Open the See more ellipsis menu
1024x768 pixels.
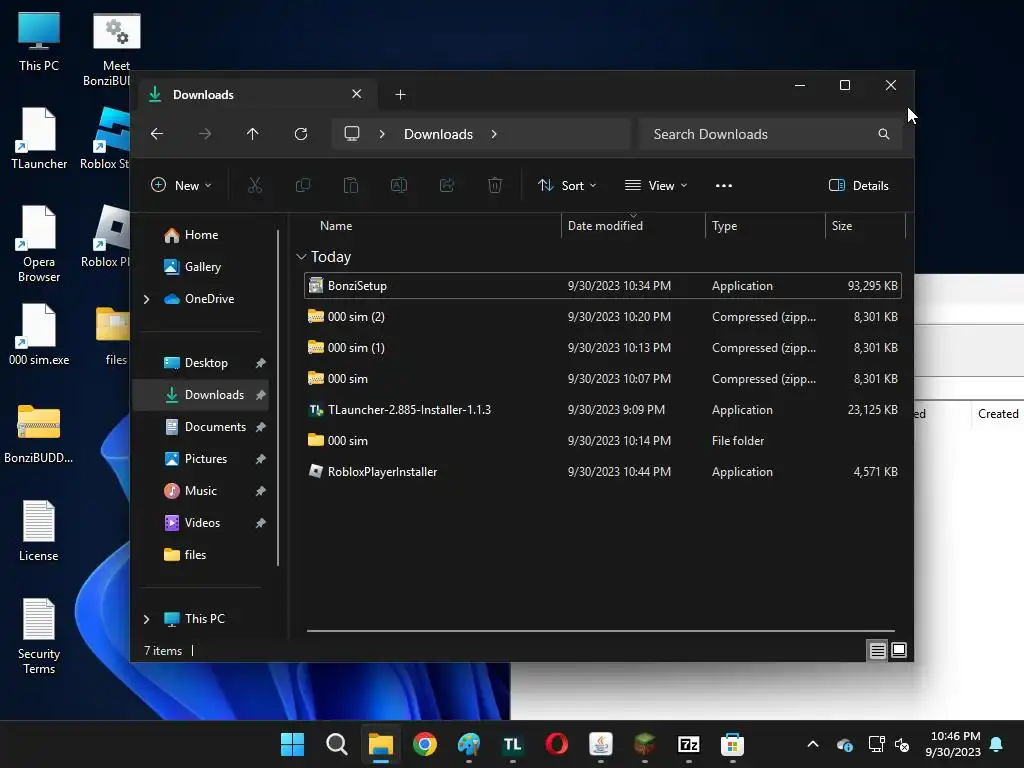[724, 185]
